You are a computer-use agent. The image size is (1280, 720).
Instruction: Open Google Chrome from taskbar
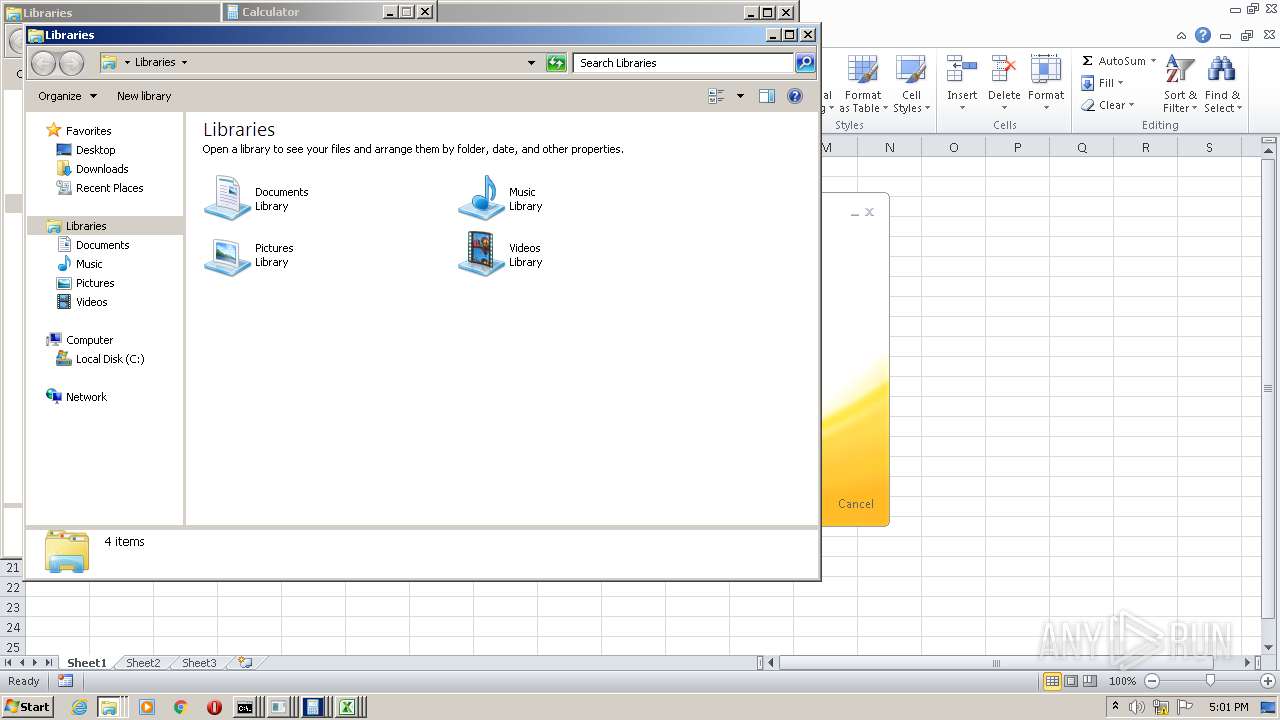click(180, 707)
